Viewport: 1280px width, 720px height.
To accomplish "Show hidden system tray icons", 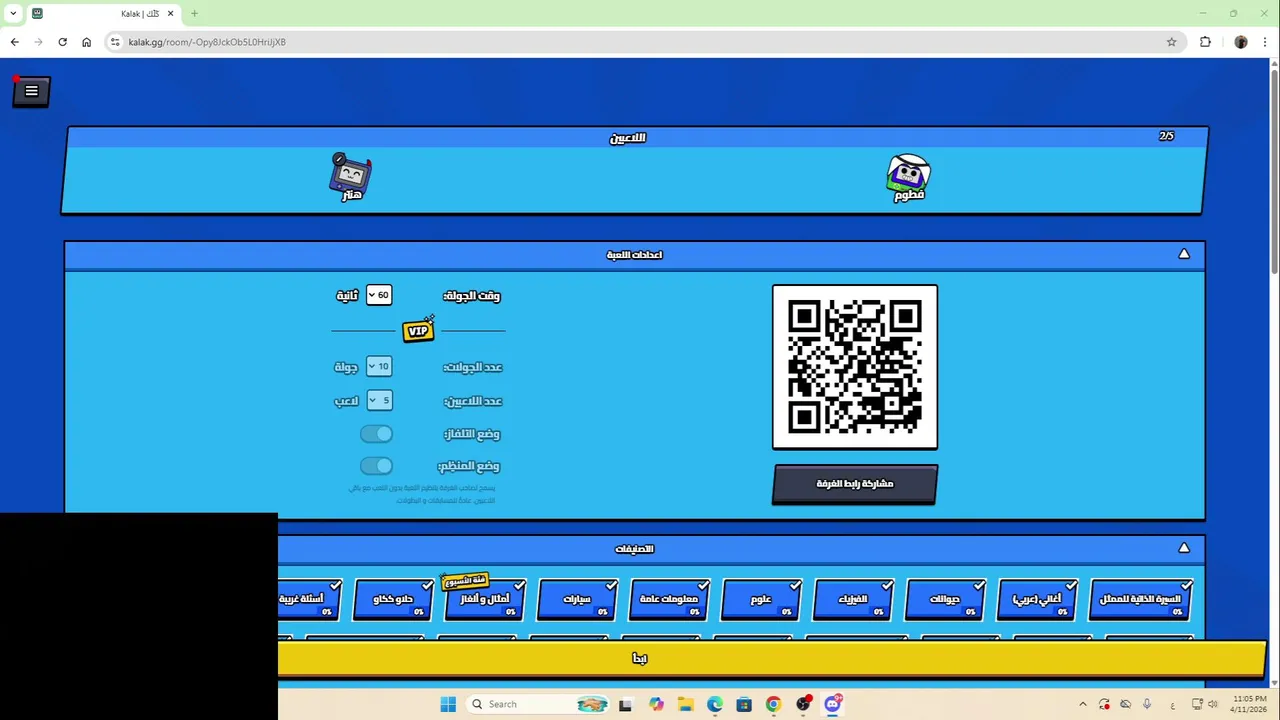I will (x=1082, y=704).
